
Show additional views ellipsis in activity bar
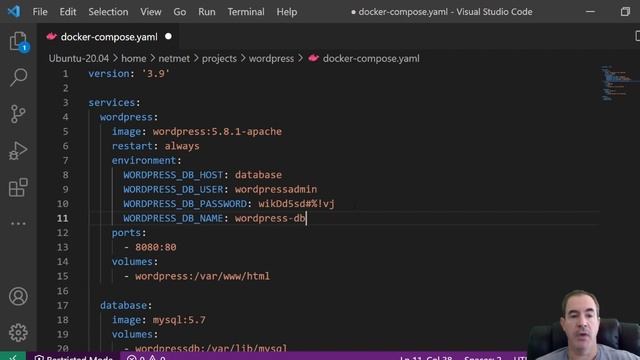click(x=18, y=224)
